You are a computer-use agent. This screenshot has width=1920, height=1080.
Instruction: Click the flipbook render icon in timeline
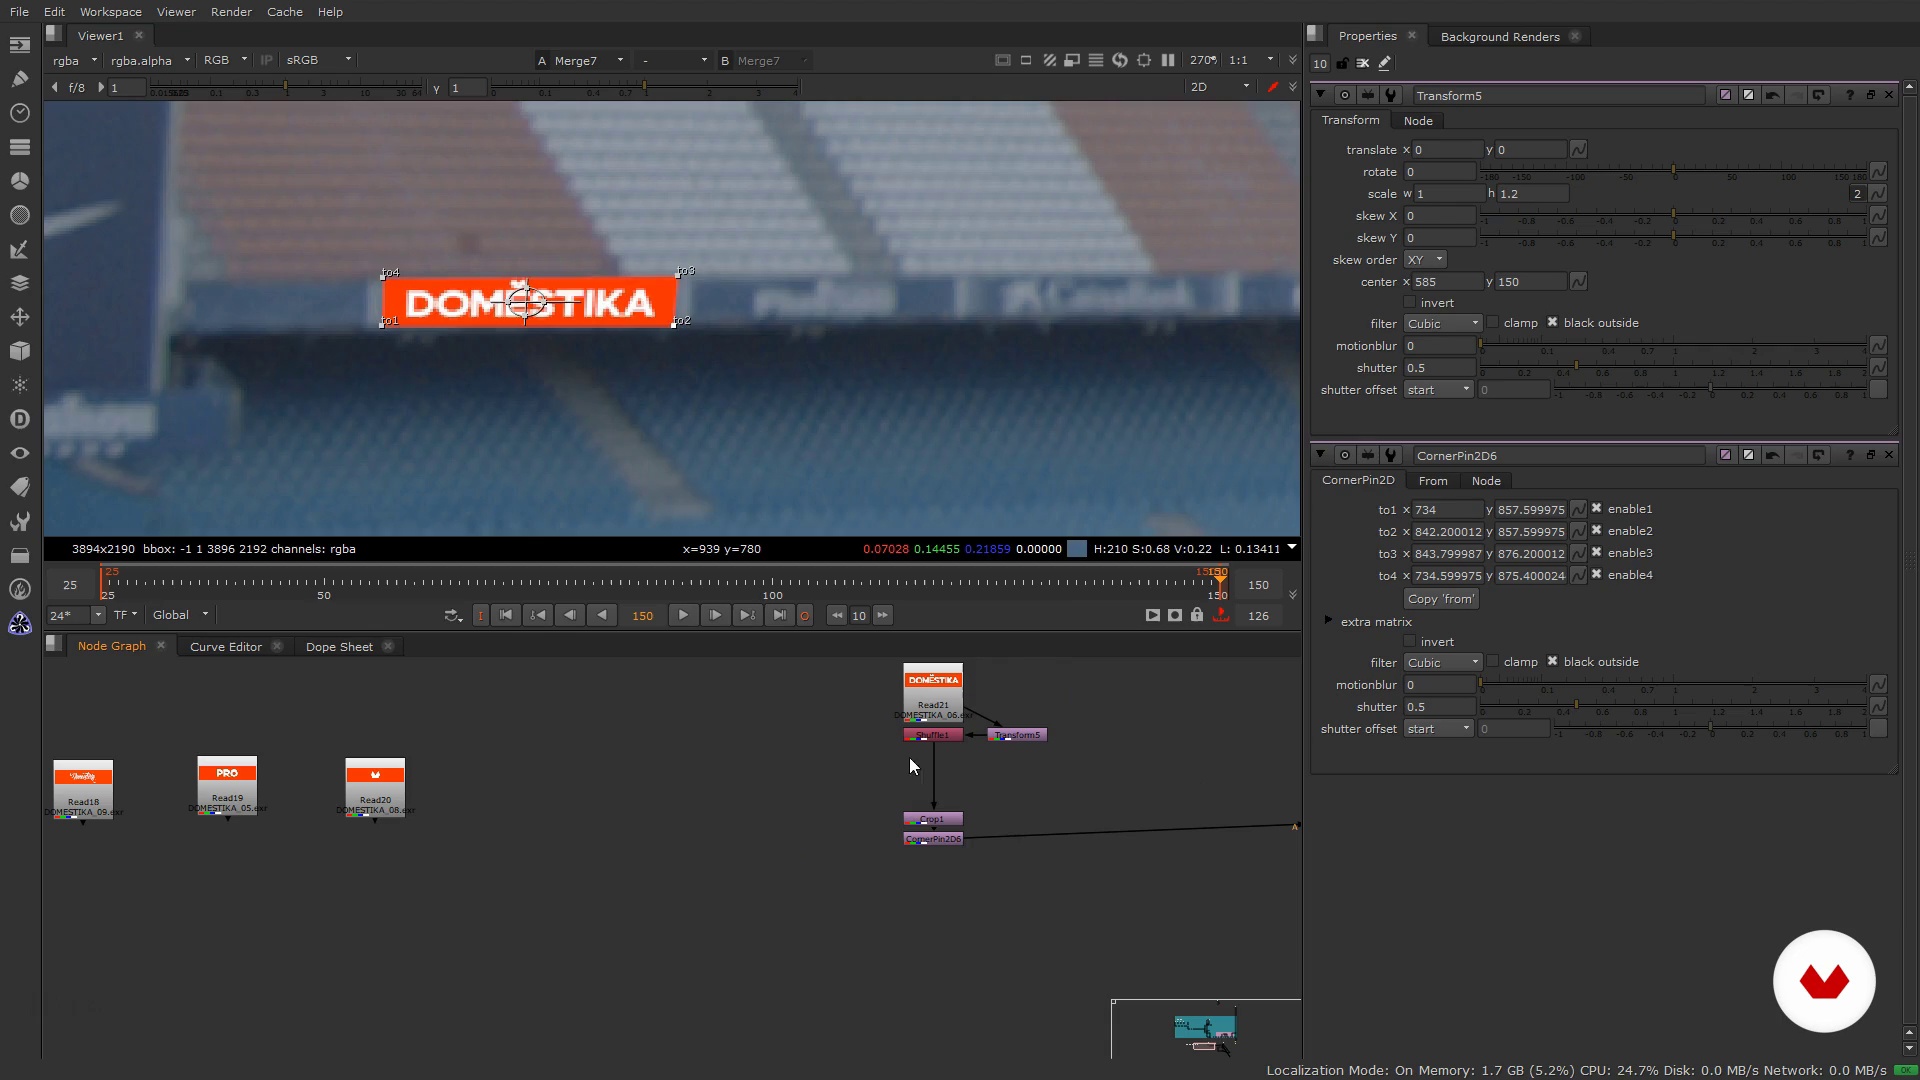(1152, 615)
